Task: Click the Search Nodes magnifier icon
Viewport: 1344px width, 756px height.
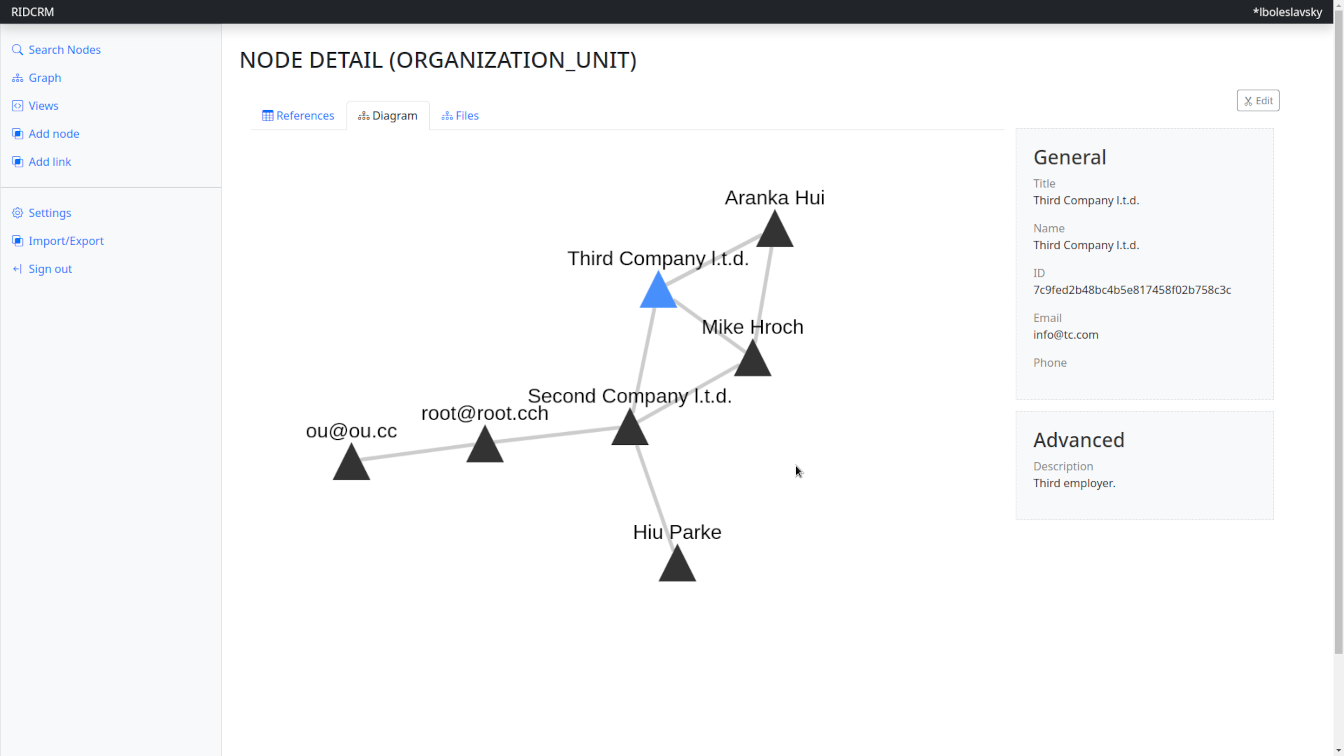Action: coord(16,49)
